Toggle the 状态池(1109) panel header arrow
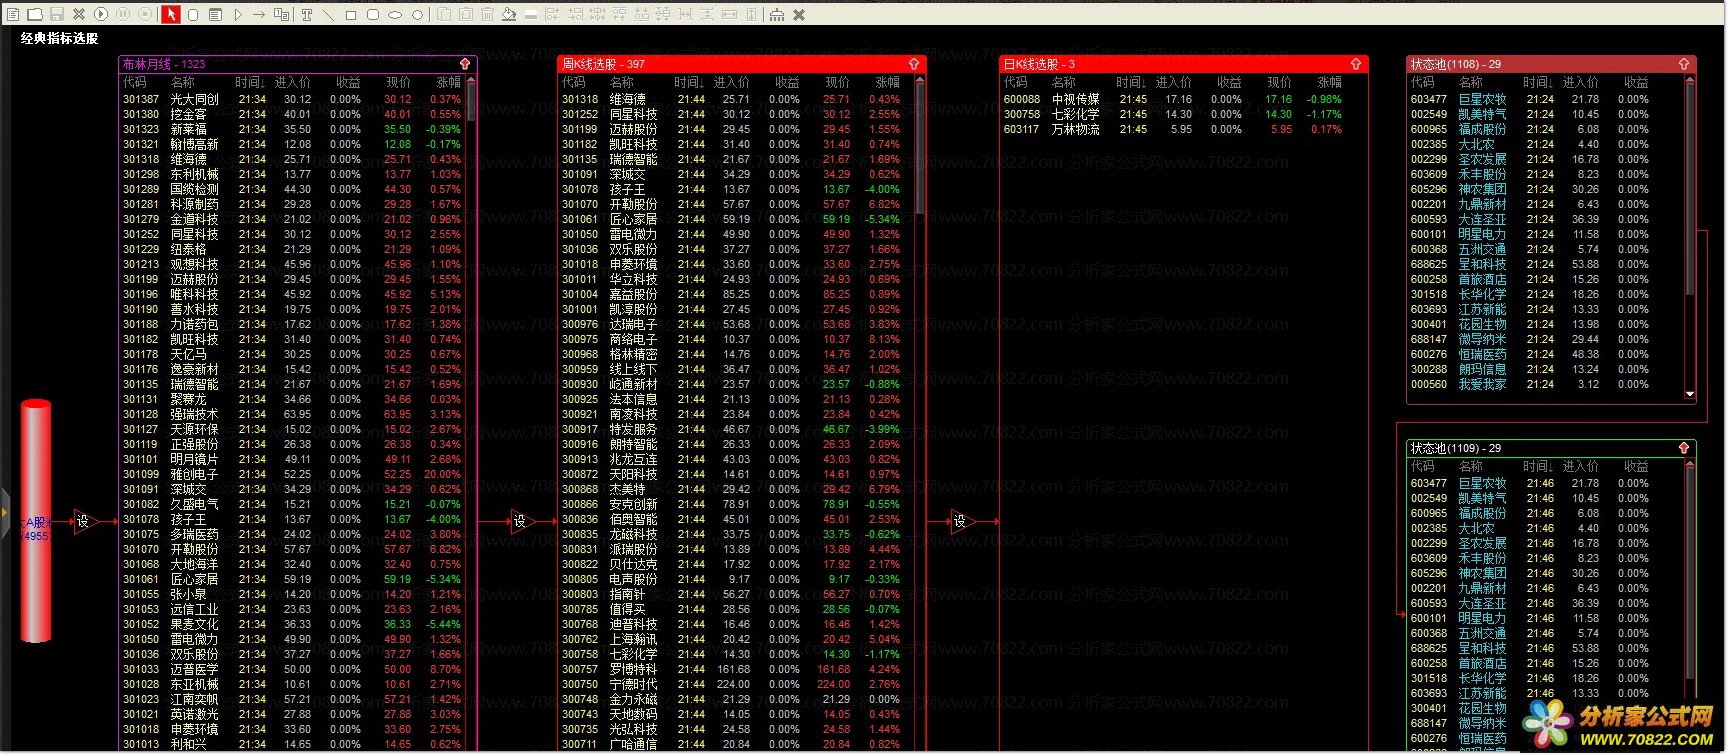 [1684, 448]
